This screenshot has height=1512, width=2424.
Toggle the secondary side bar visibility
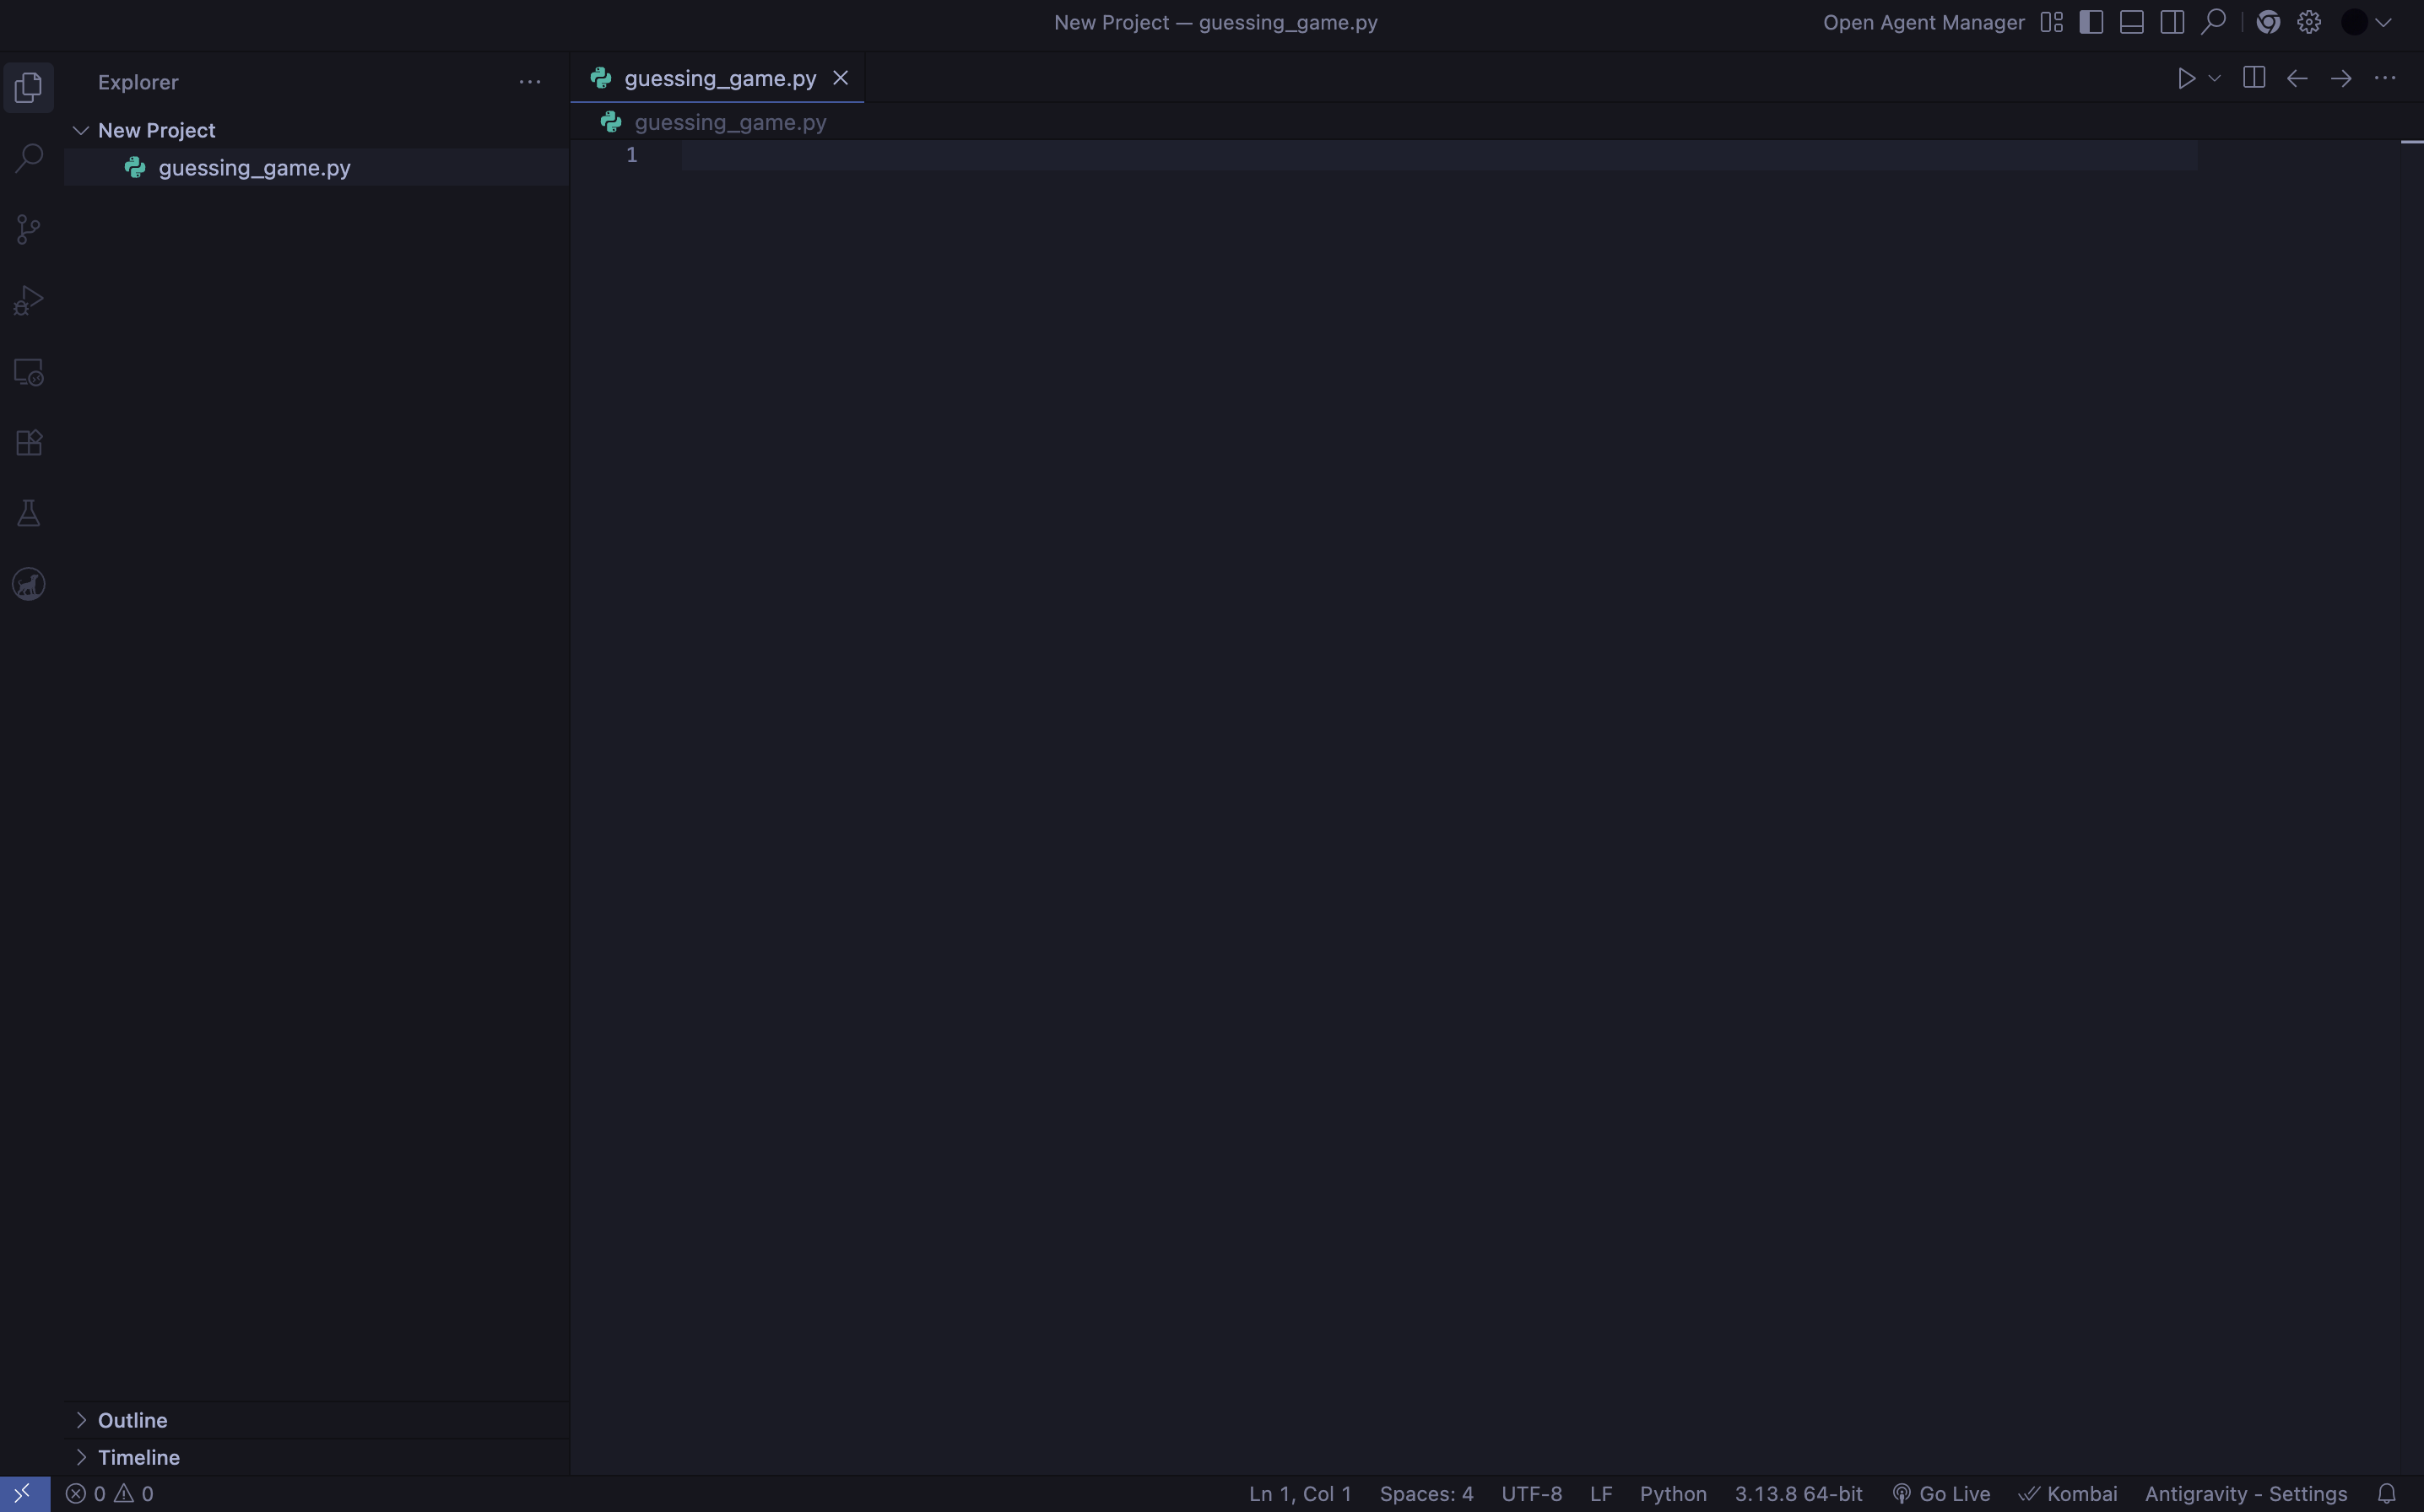point(2172,22)
